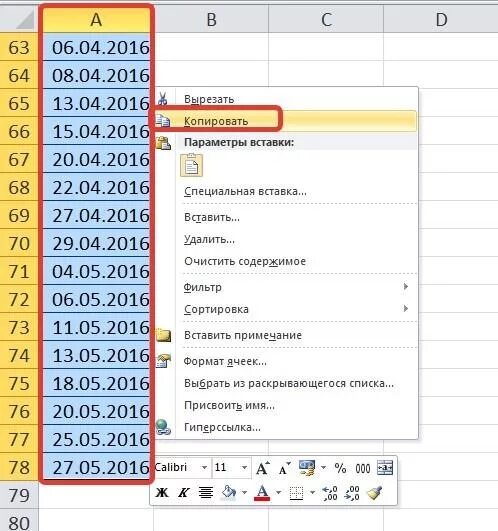The height and width of the screenshot is (531, 498).
Task: Click cell containing 06.04.2016
Action: coord(96,47)
